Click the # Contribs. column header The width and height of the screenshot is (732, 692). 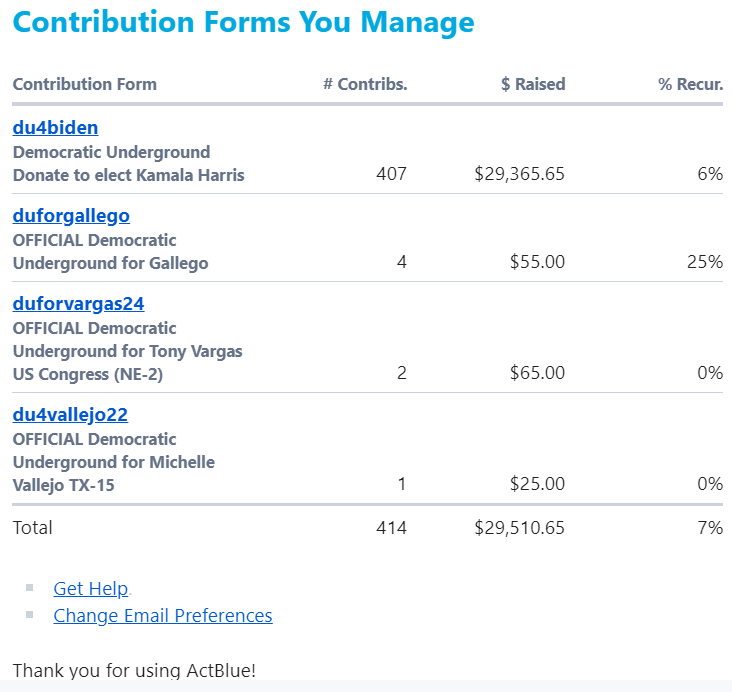(365, 84)
